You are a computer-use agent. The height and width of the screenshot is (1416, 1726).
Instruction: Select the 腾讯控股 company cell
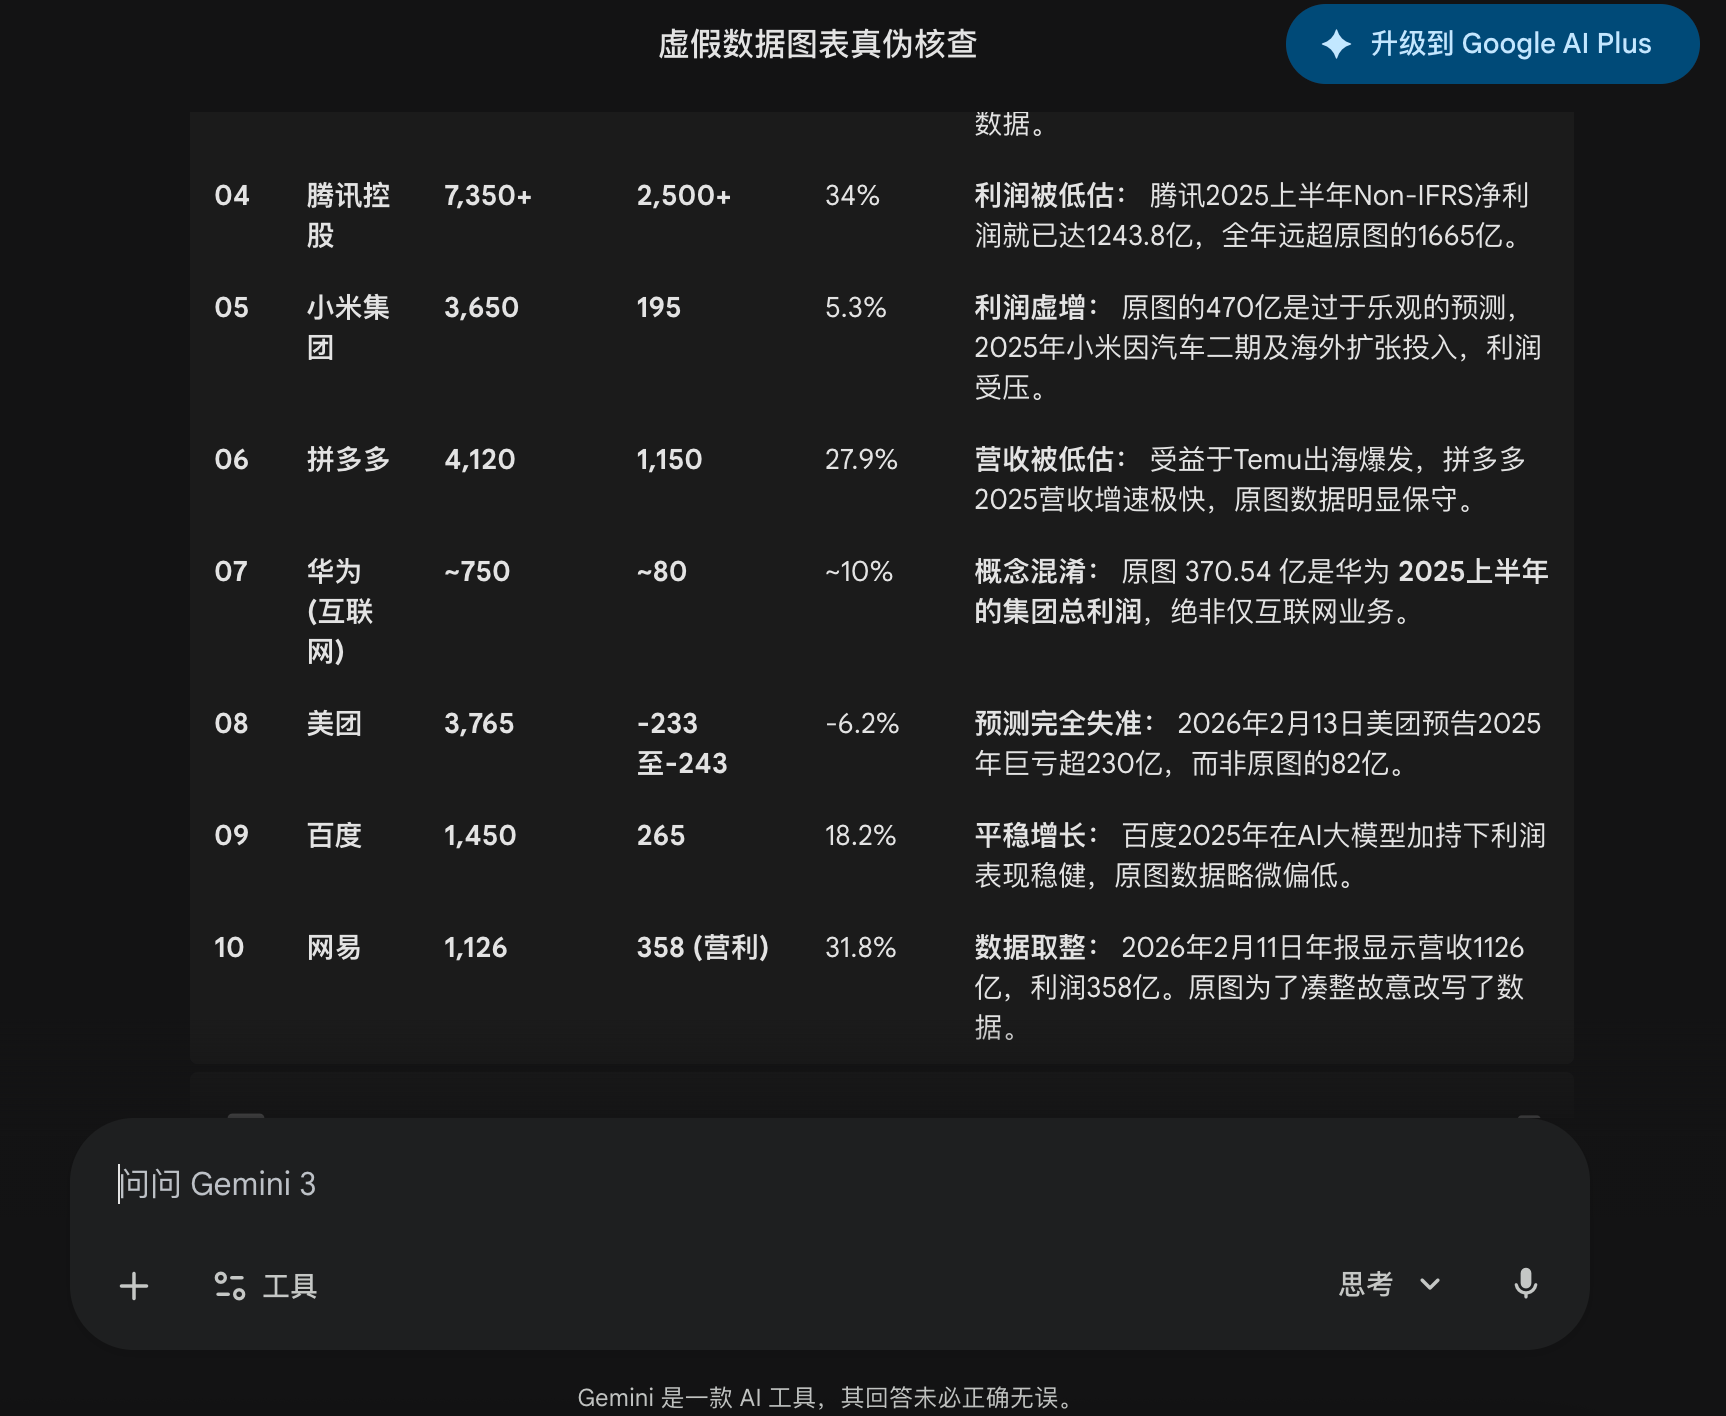(x=348, y=215)
